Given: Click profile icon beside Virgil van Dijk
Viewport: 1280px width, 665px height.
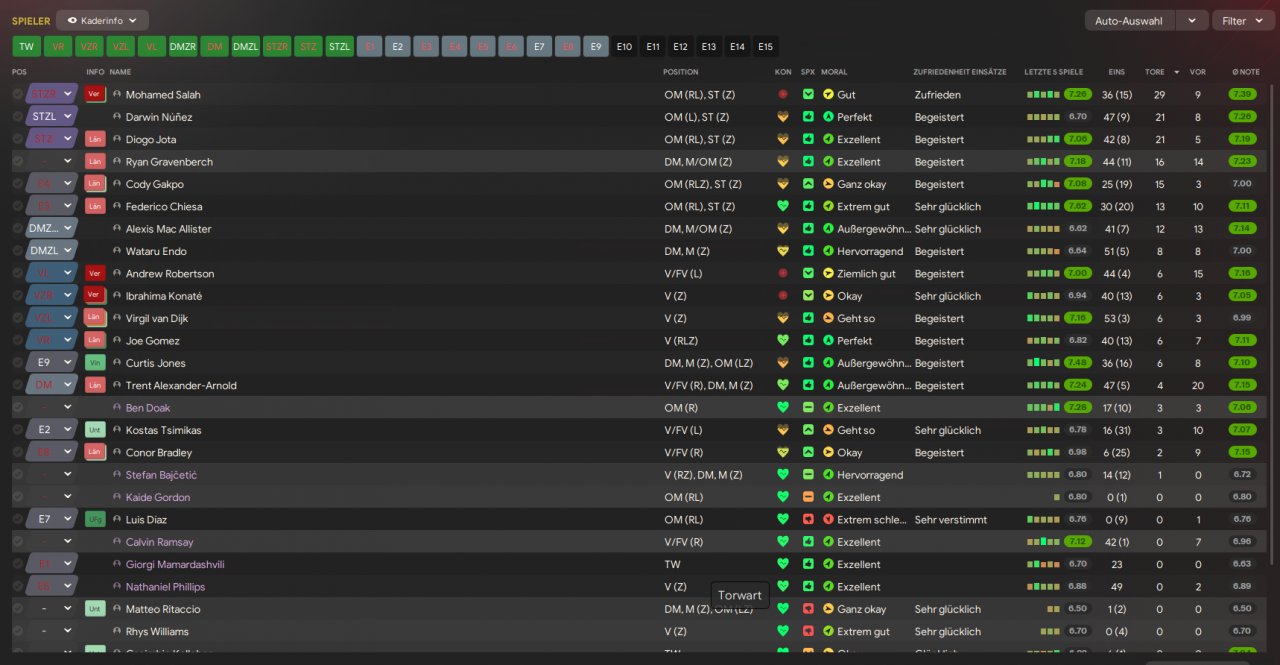Looking at the screenshot, I should click(x=117, y=318).
